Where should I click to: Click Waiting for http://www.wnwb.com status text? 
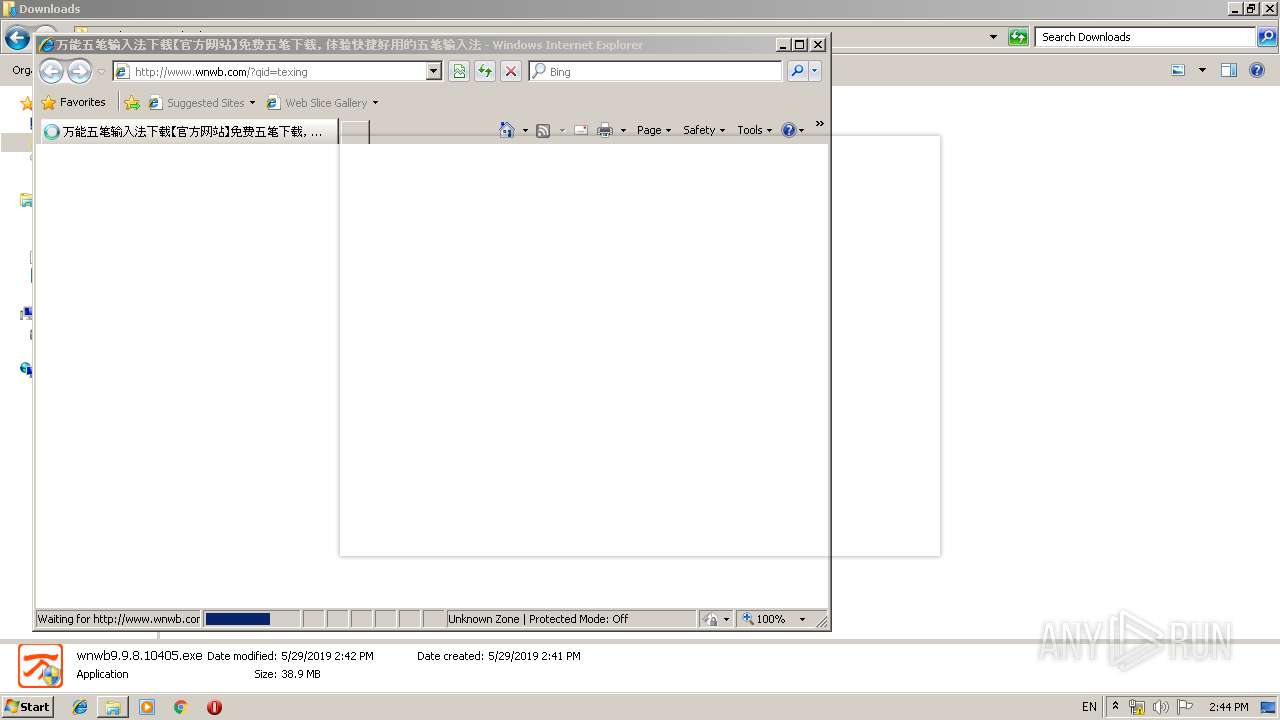119,619
